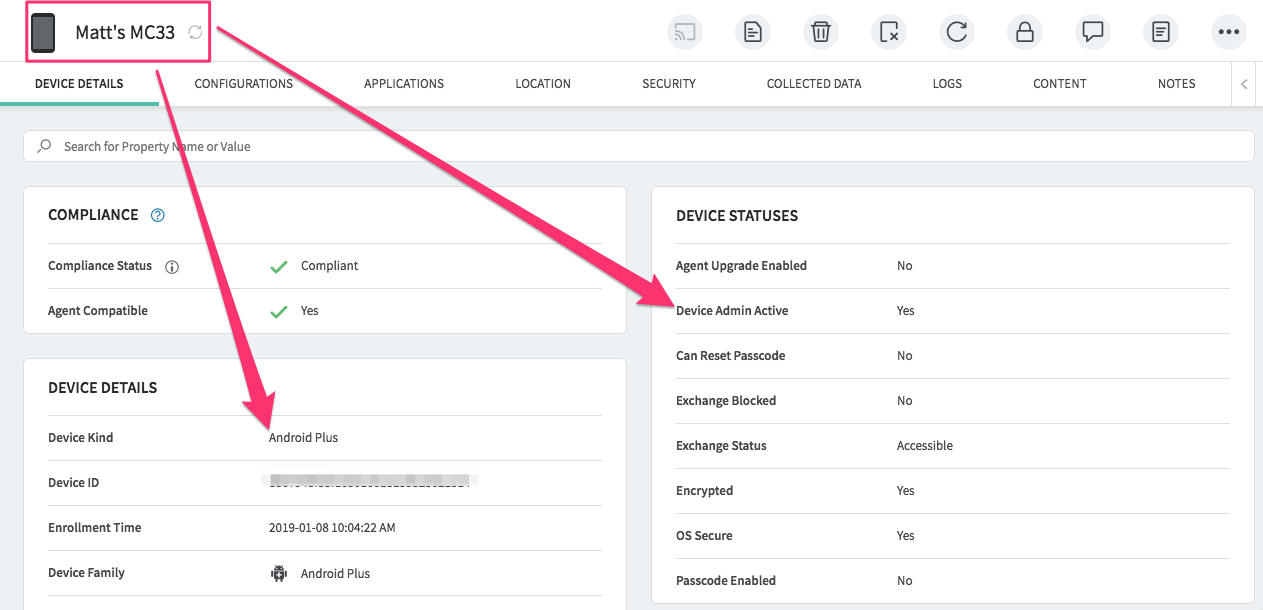Collapse the panel using the chevron arrow
The height and width of the screenshot is (610, 1263).
point(1244,84)
